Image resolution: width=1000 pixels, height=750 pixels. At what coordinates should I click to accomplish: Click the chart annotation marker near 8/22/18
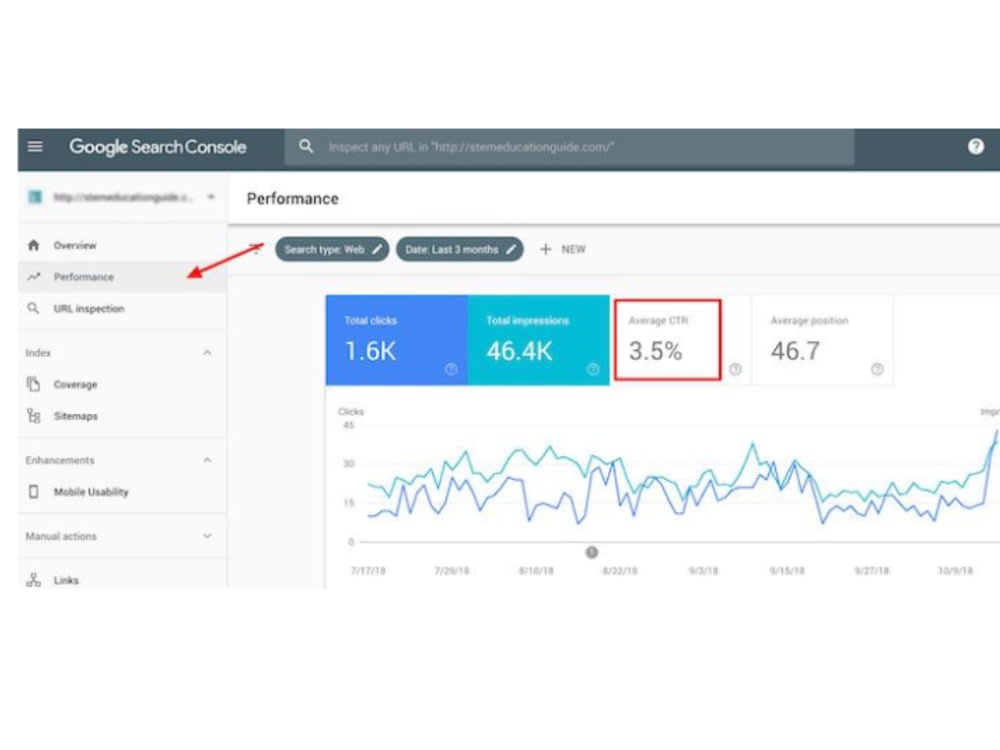pyautogui.click(x=592, y=552)
